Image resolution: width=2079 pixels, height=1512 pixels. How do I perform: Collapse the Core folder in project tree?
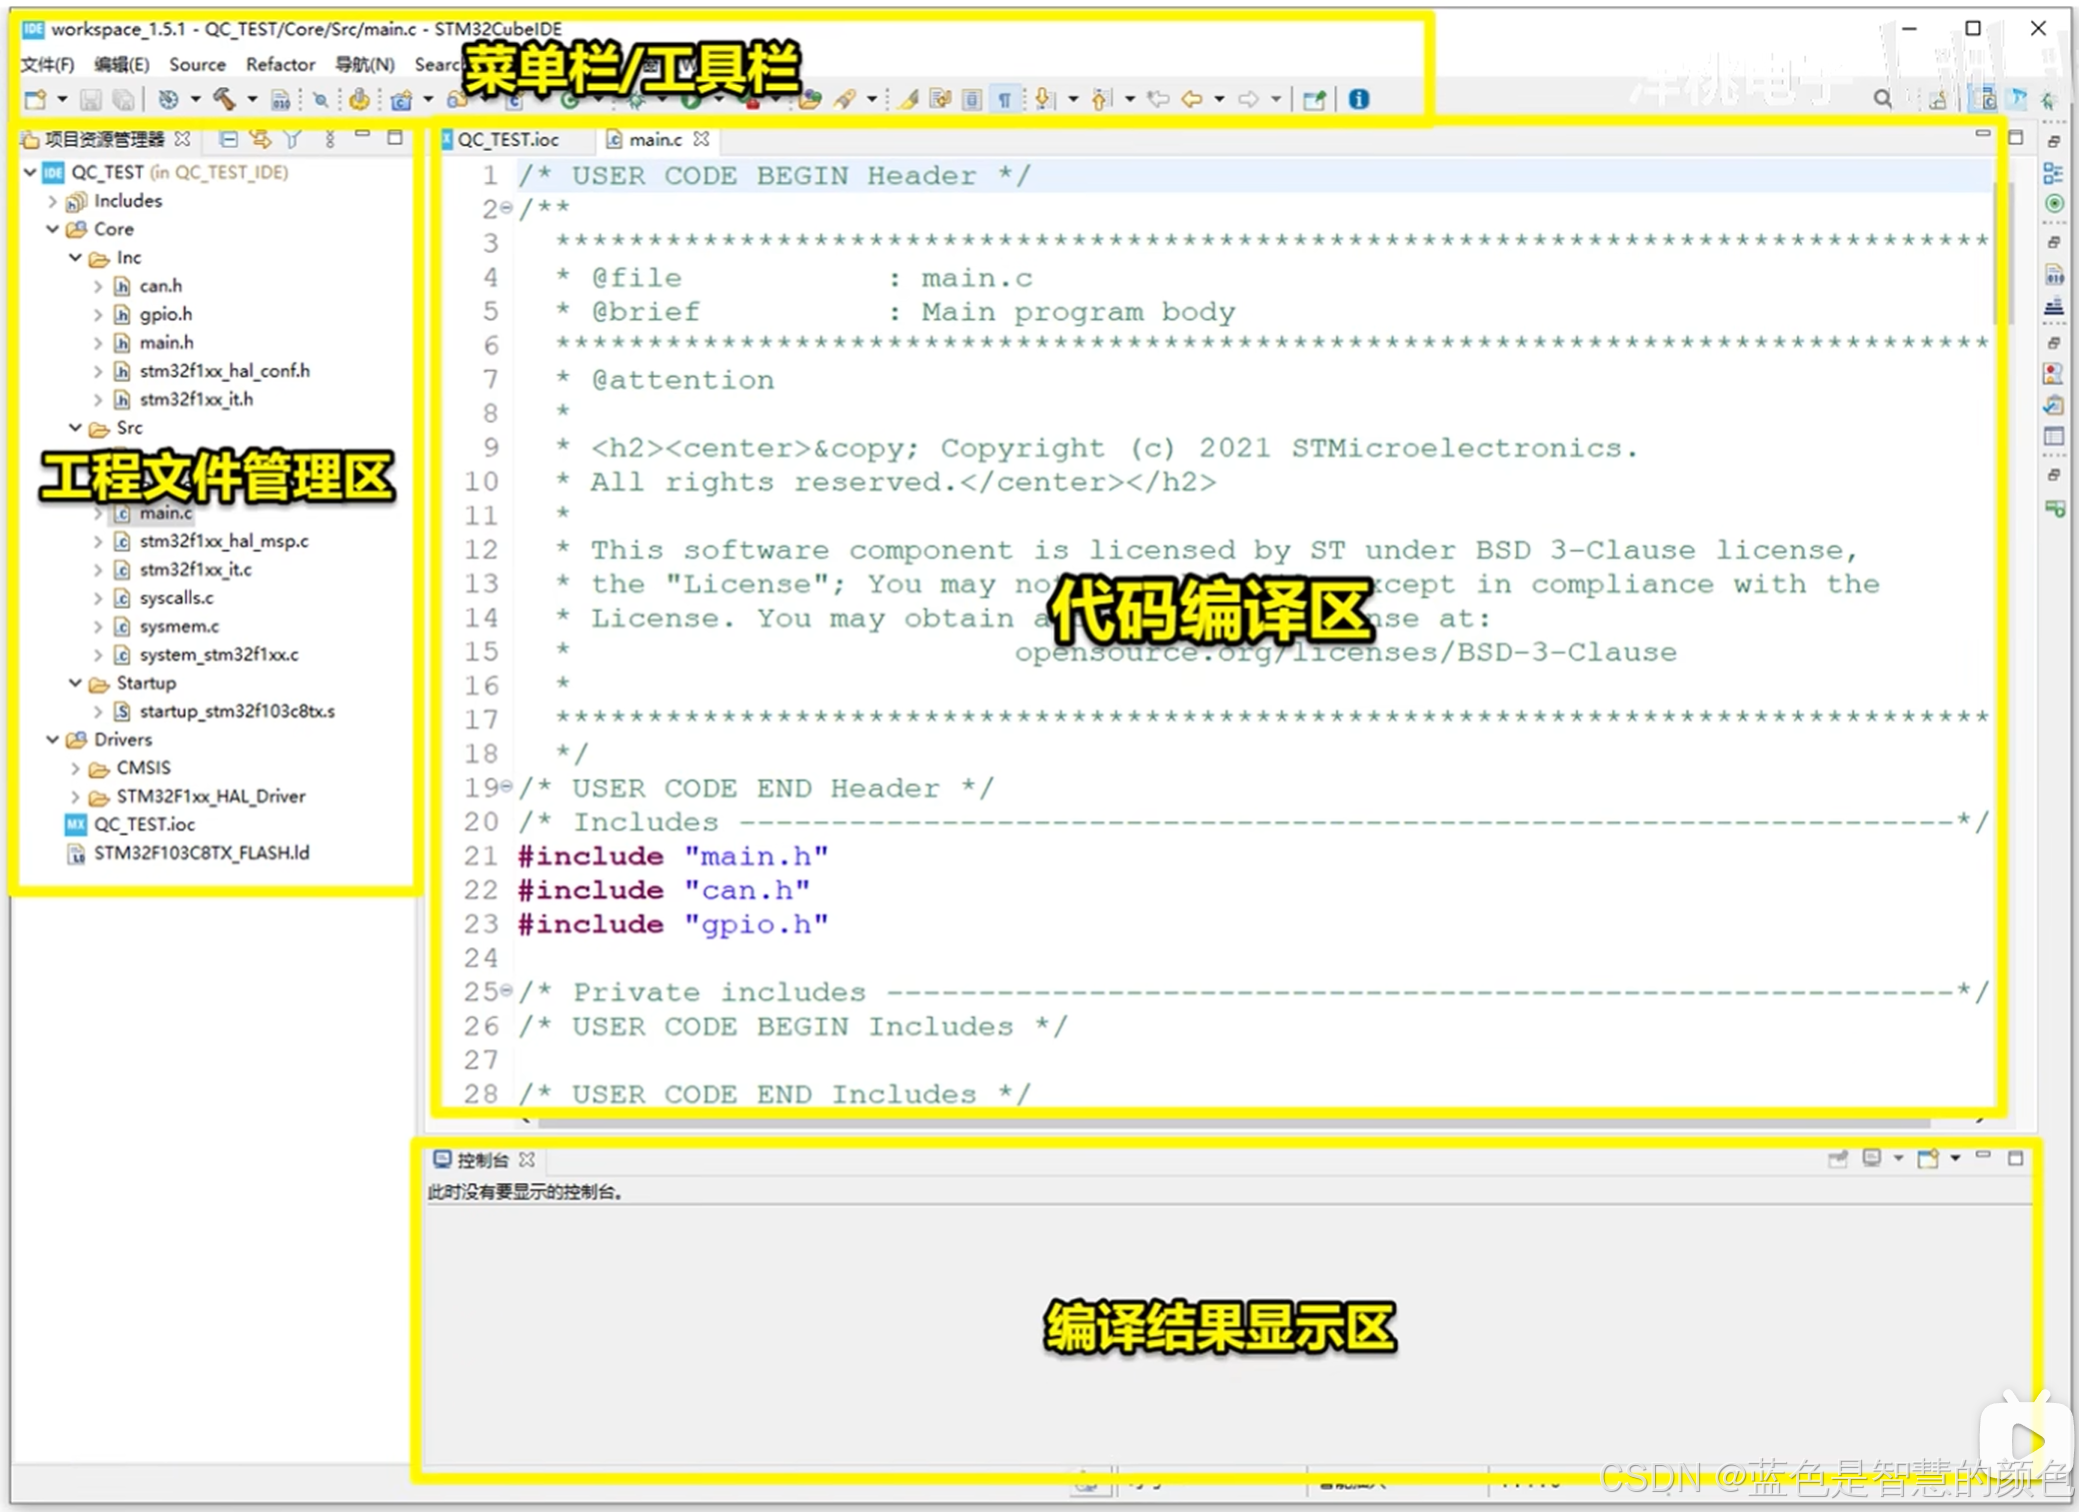click(53, 229)
